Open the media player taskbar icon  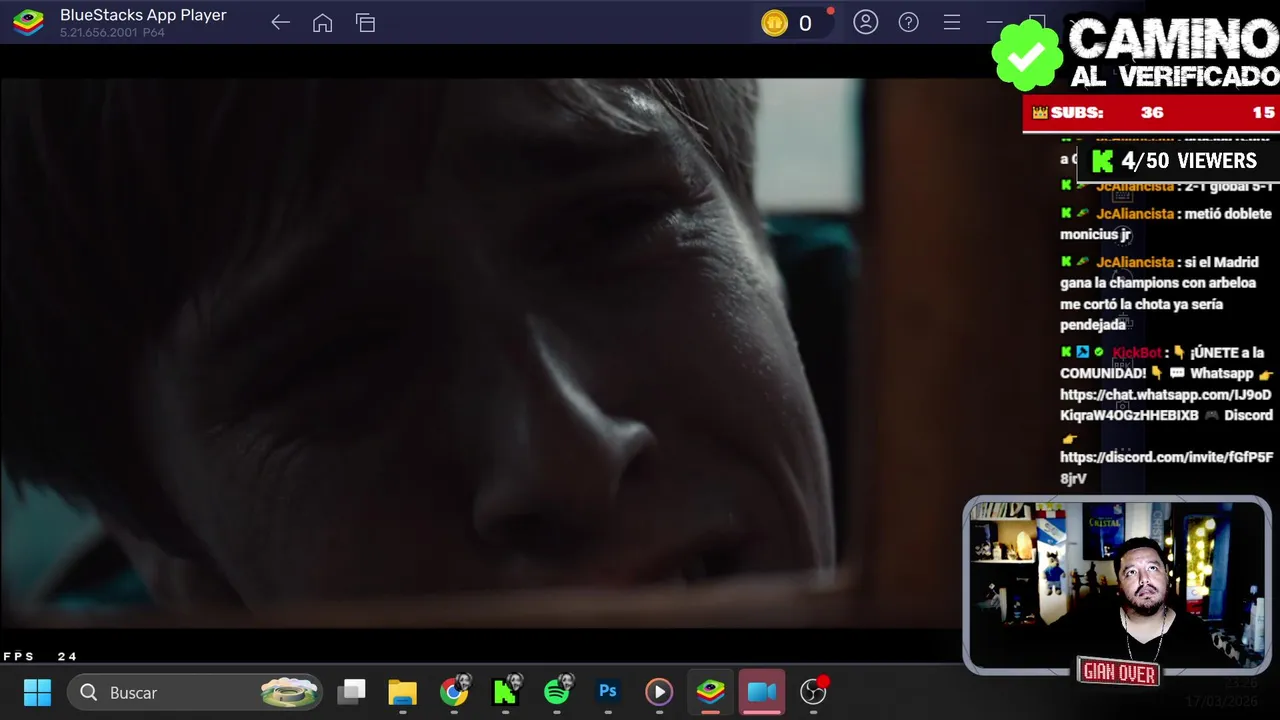pos(658,692)
